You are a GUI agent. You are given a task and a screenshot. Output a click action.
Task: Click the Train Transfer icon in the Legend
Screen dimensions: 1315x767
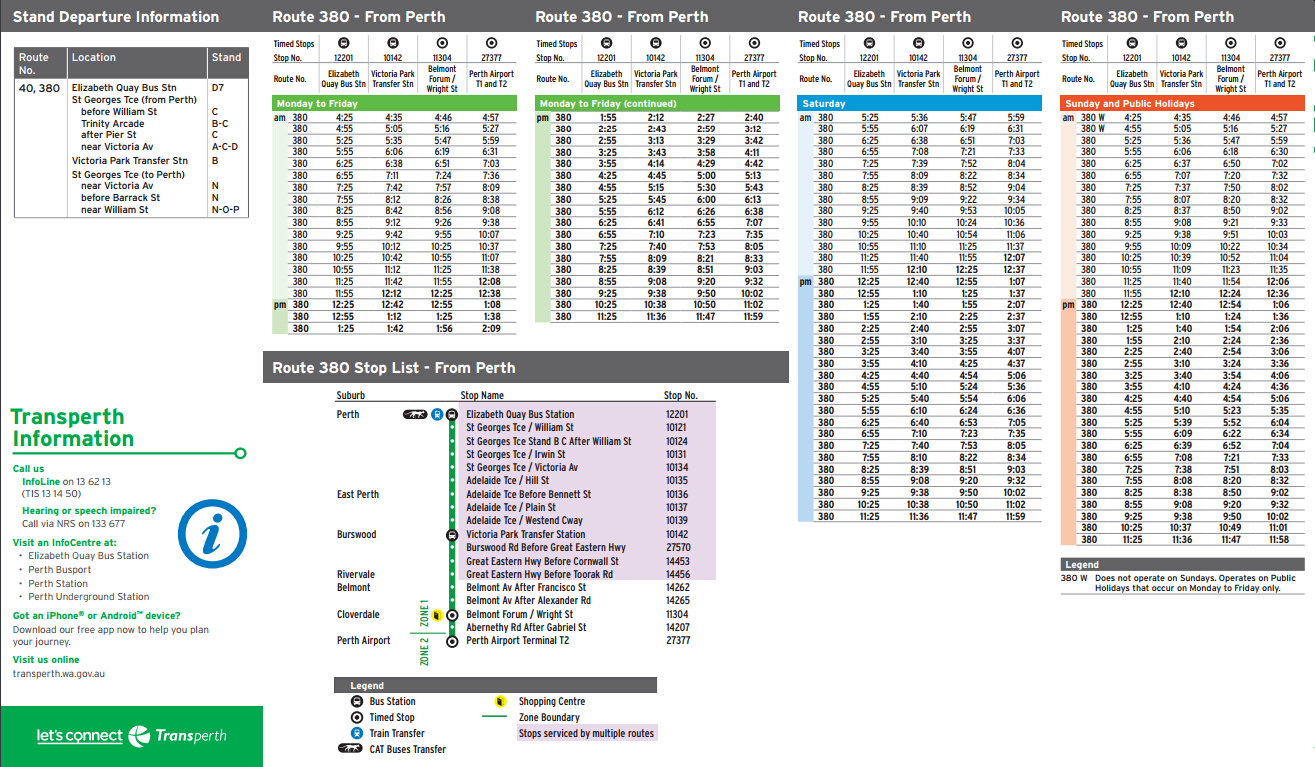point(356,733)
